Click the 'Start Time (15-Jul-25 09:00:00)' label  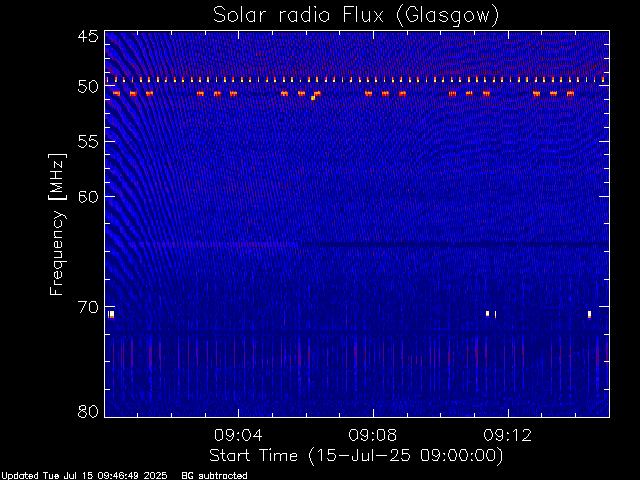pyautogui.click(x=356, y=456)
